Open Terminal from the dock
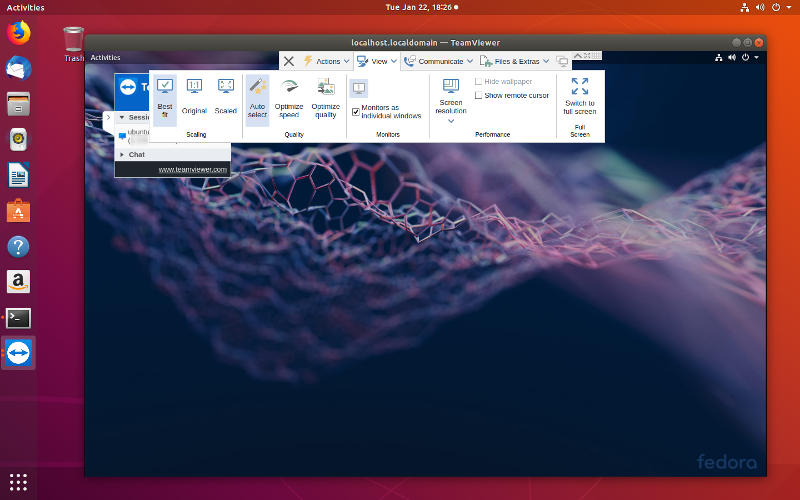 click(18, 317)
